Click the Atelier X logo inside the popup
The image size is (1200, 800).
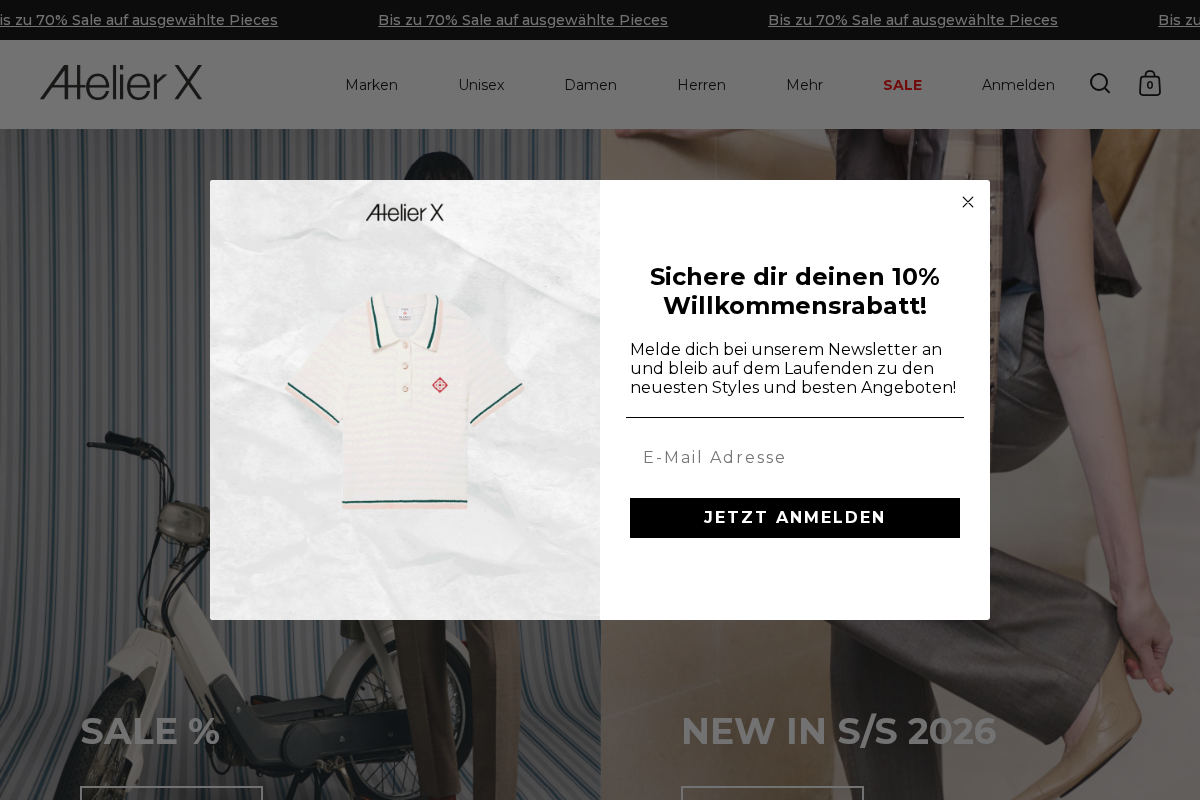click(x=405, y=212)
